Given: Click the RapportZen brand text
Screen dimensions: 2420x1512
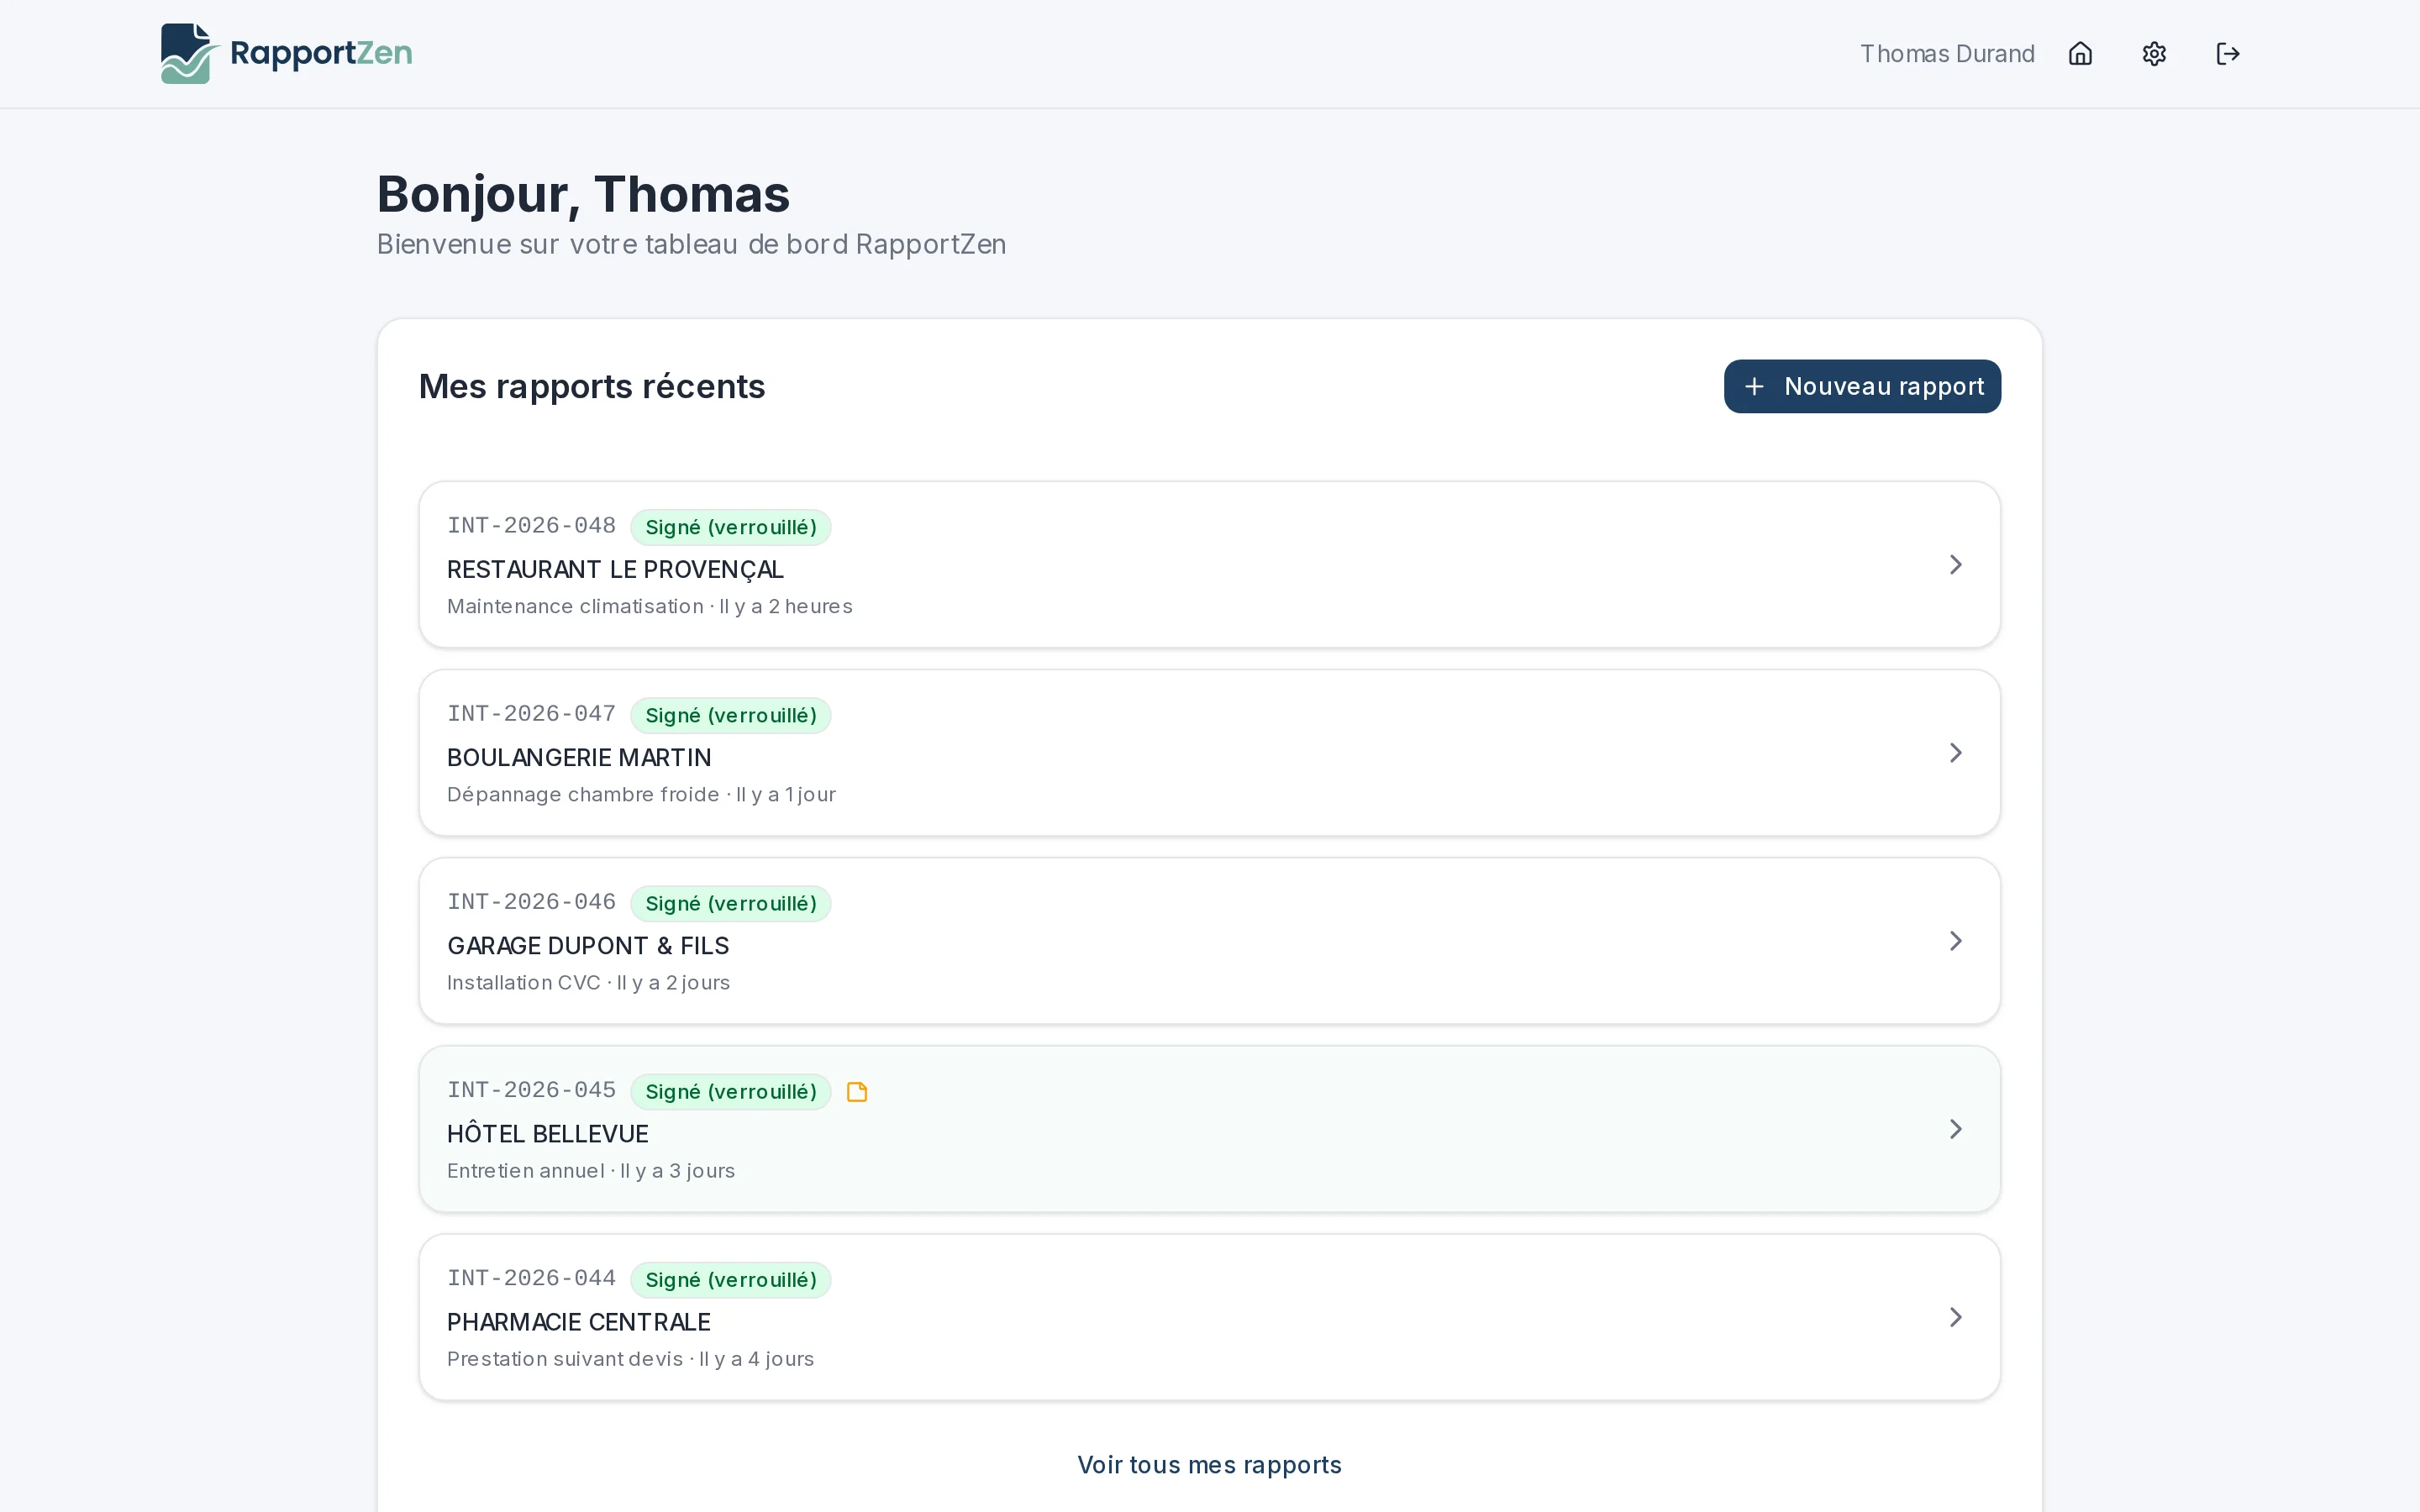Looking at the screenshot, I should click(321, 53).
